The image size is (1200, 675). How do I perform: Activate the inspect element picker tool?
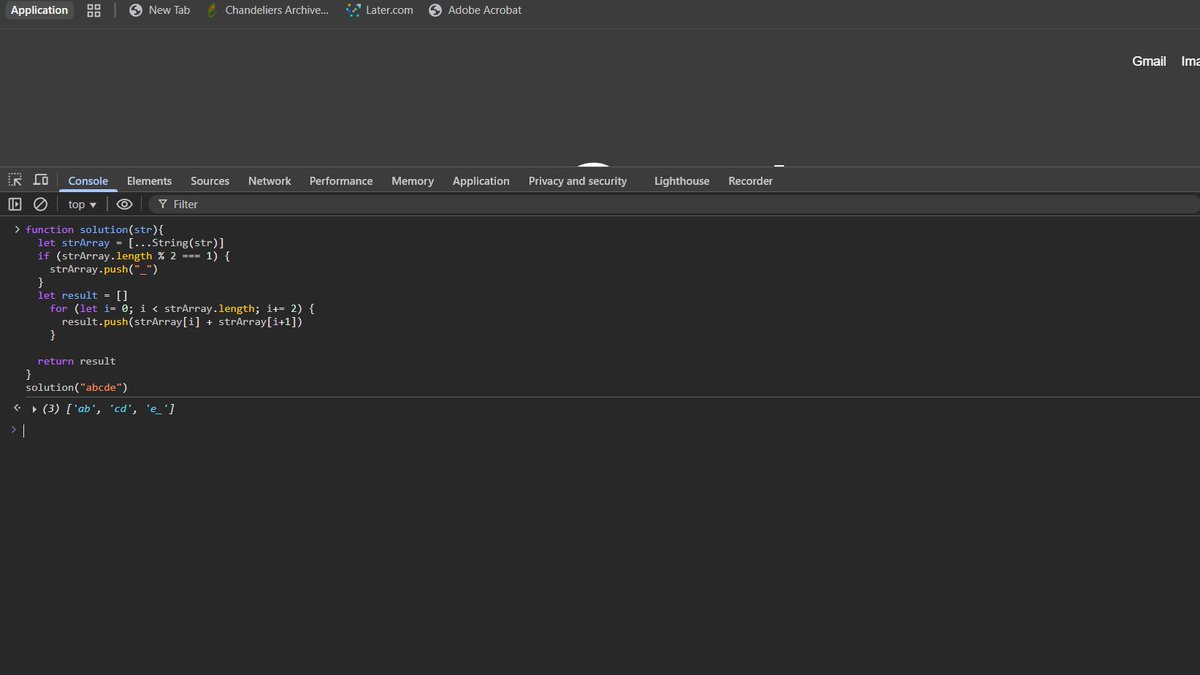[x=14, y=180]
